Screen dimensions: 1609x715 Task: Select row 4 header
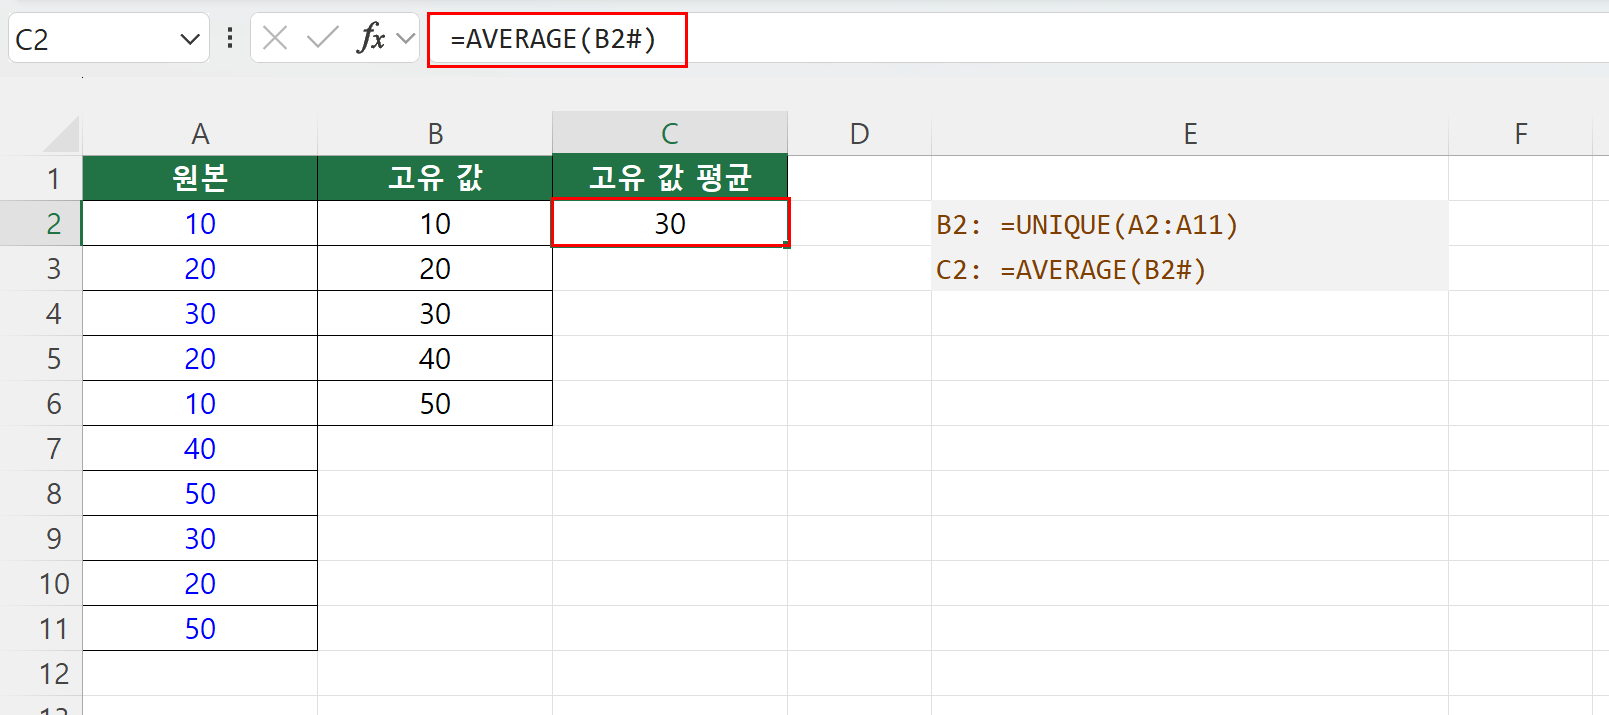pos(41,314)
